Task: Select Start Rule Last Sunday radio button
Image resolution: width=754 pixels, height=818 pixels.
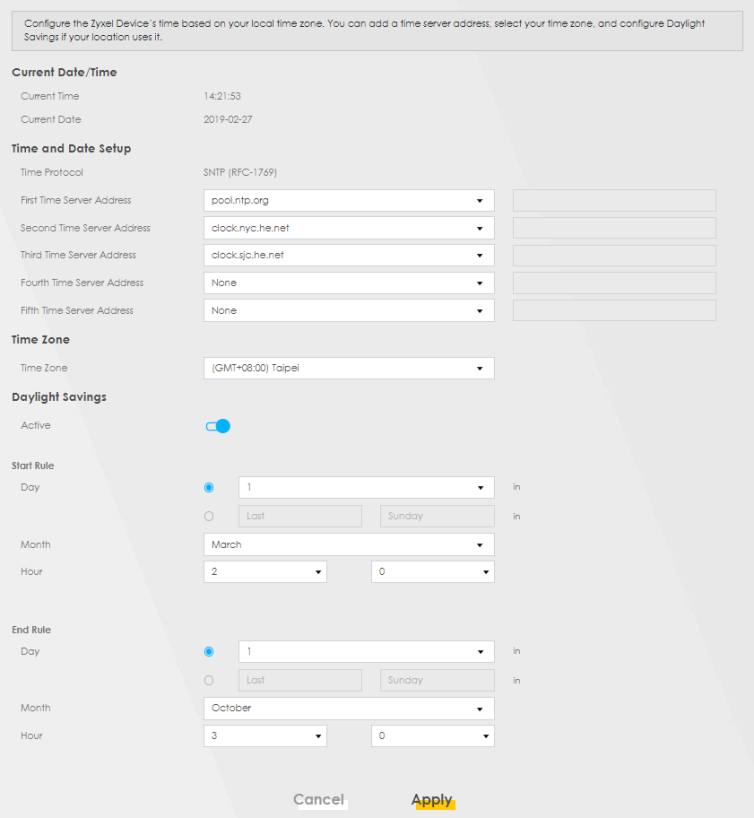Action: pyautogui.click(x=209, y=517)
